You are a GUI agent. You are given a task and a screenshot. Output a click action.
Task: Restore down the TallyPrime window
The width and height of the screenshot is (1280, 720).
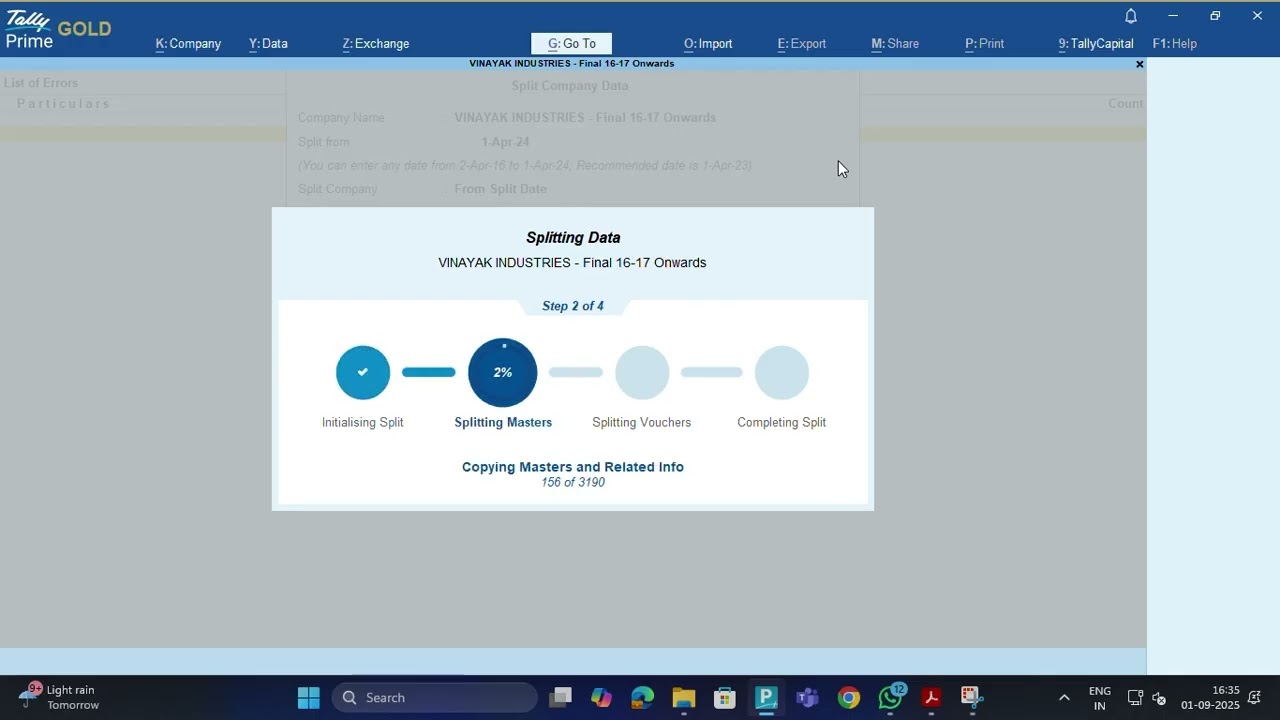tap(1215, 16)
